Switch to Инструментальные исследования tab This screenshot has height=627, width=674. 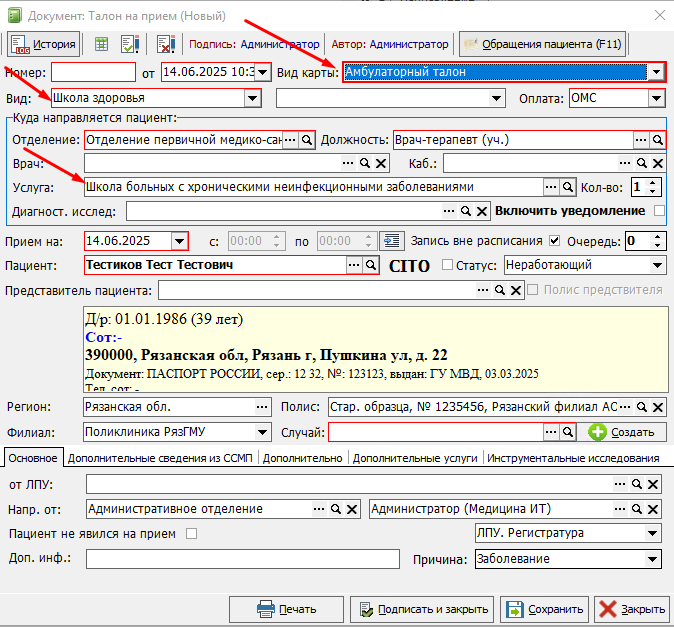(x=573, y=458)
